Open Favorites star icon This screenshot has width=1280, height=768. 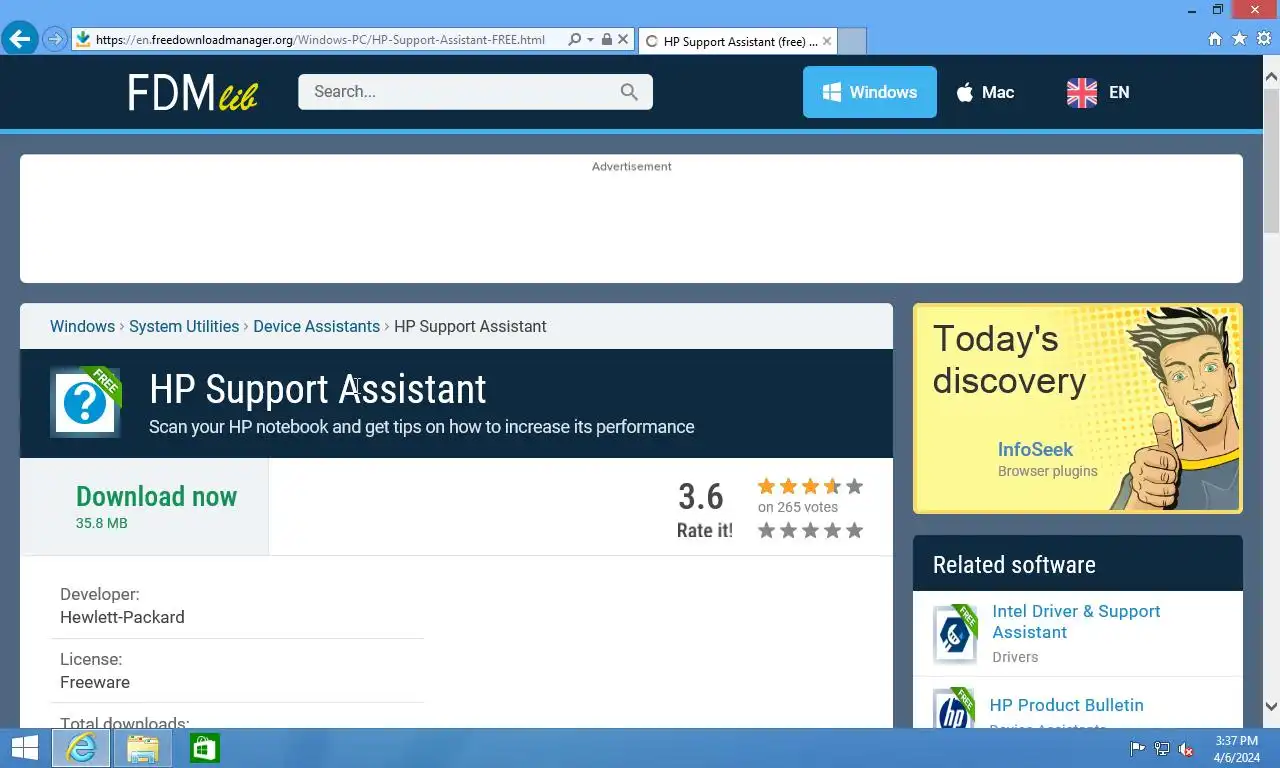tap(1239, 39)
